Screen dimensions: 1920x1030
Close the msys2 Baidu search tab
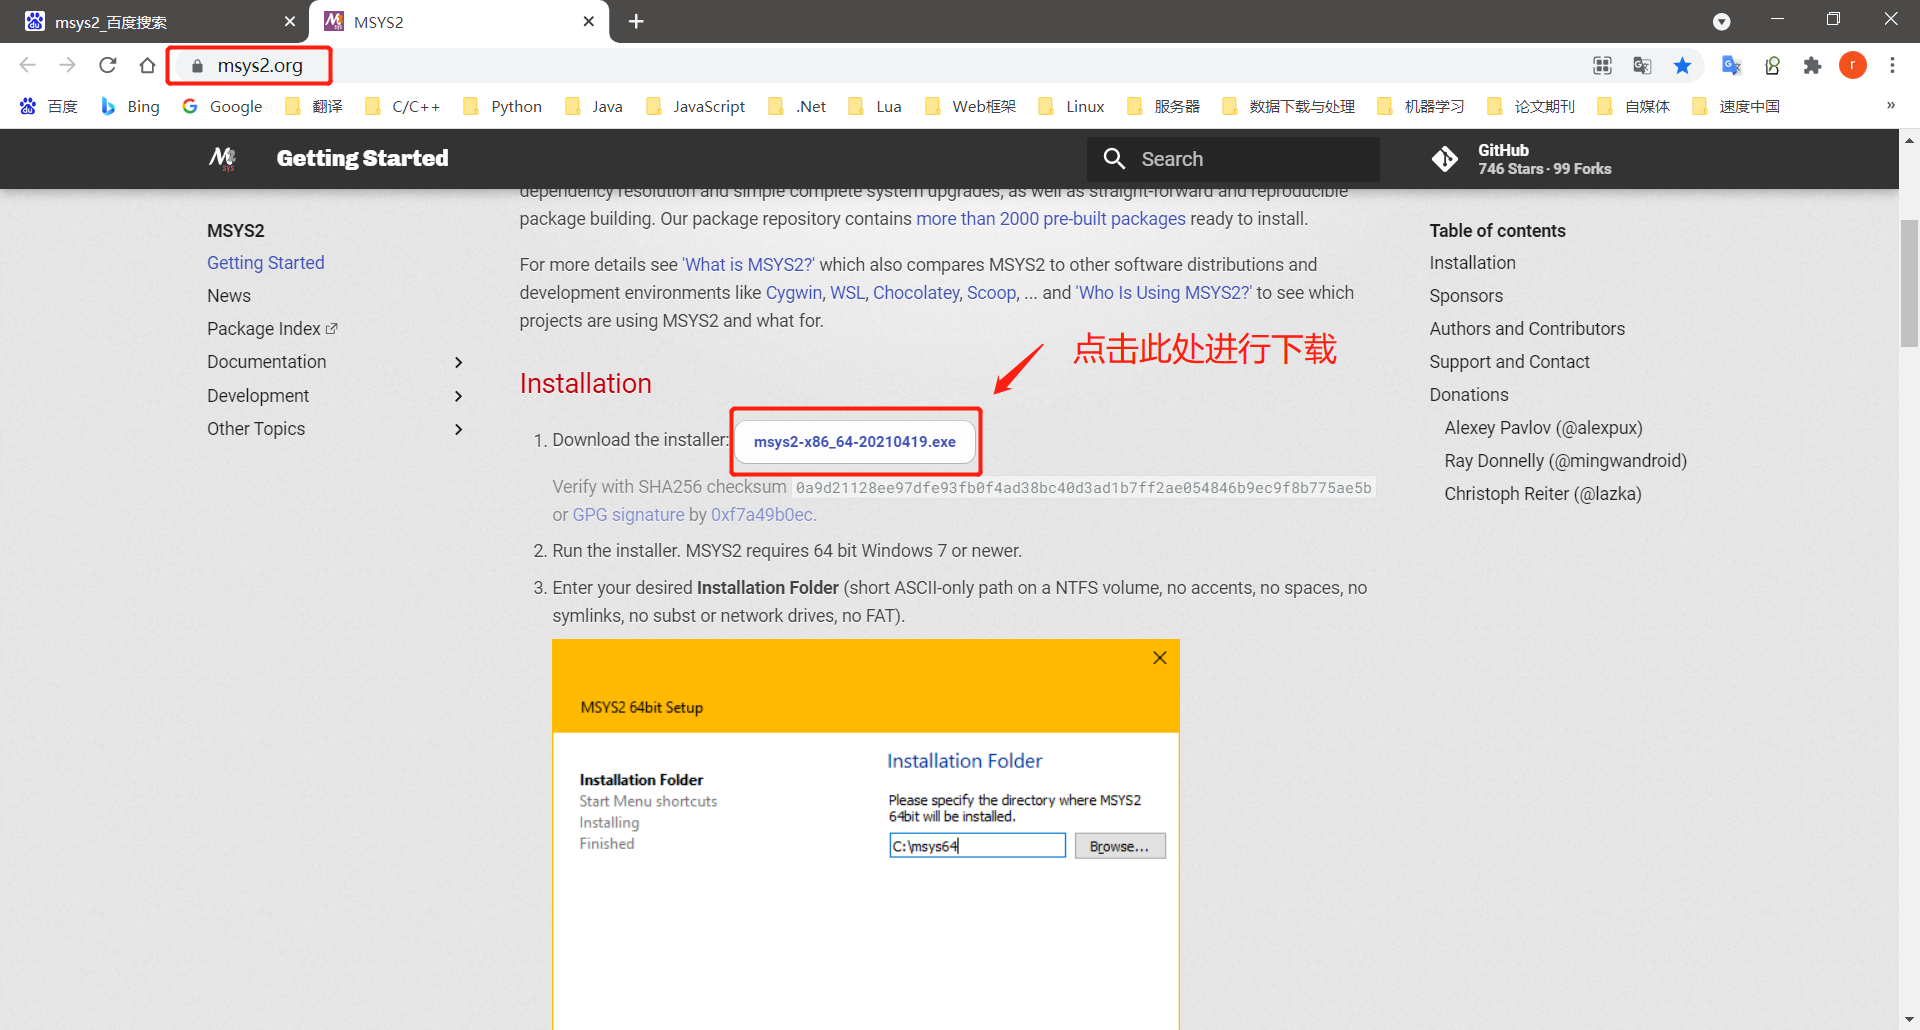tap(289, 21)
